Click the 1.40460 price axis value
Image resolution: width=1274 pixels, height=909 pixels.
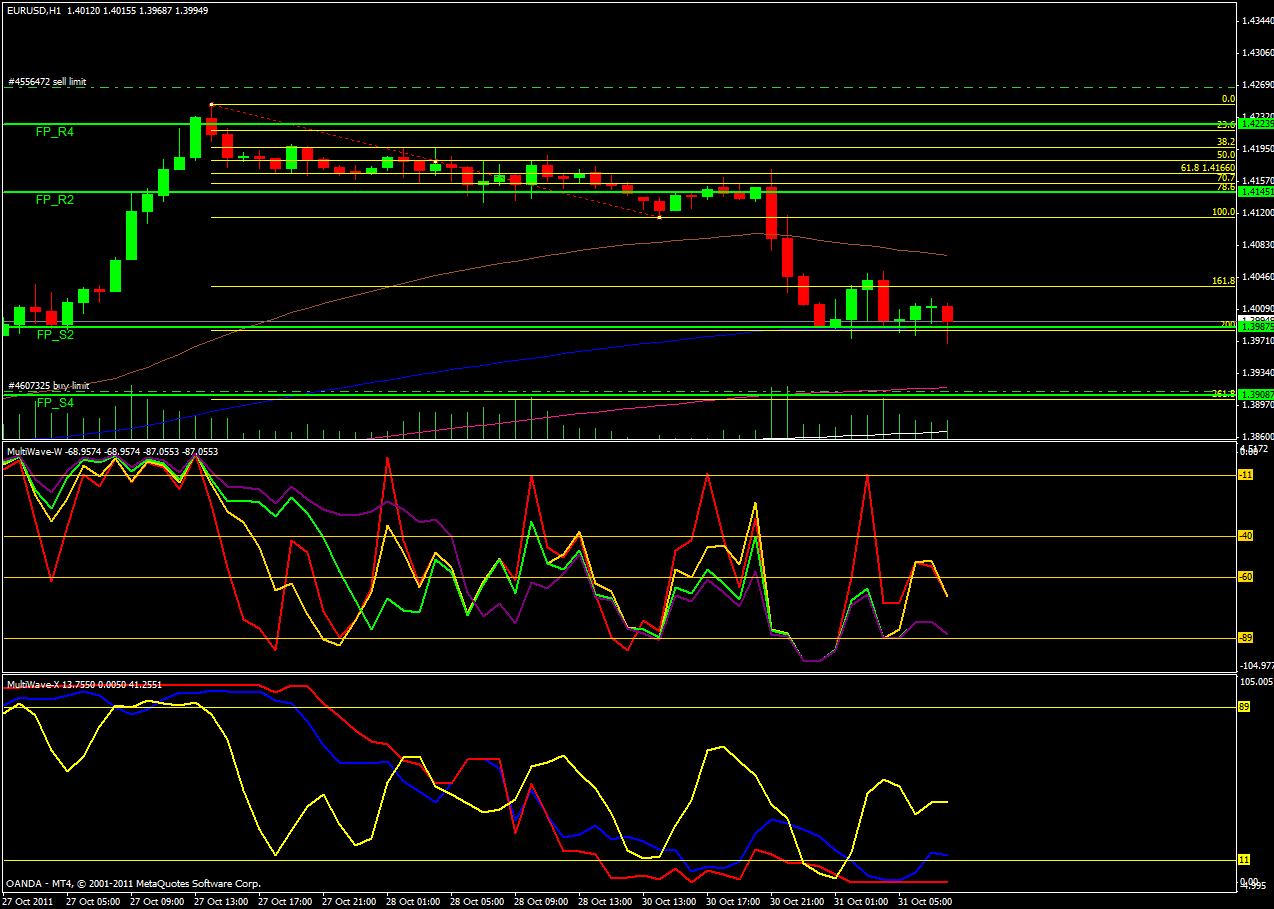coord(1257,277)
